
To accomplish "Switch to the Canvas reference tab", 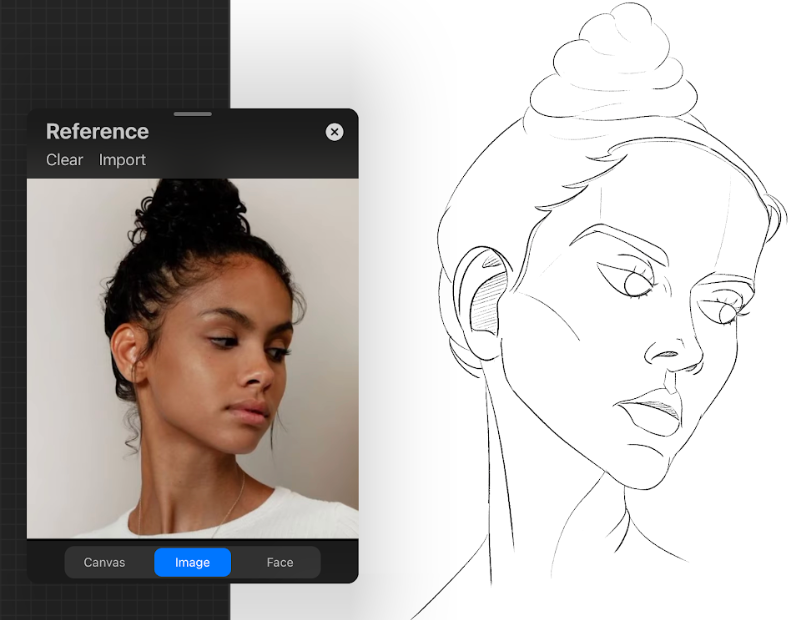I will coord(105,562).
